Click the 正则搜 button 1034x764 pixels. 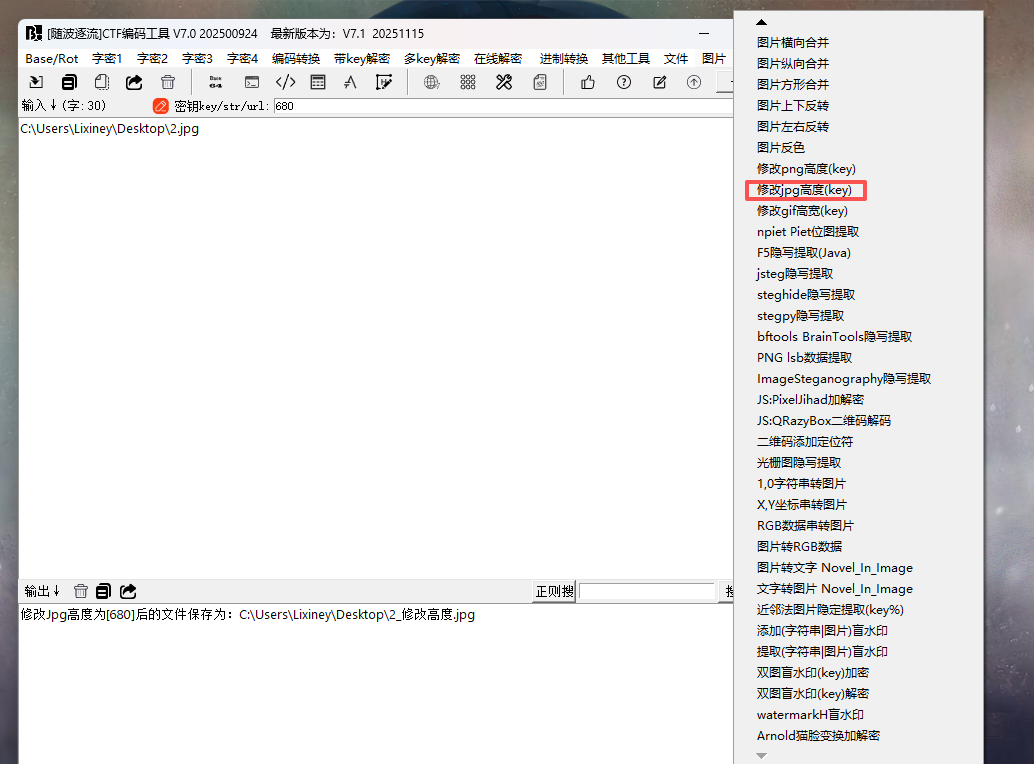[x=554, y=592]
